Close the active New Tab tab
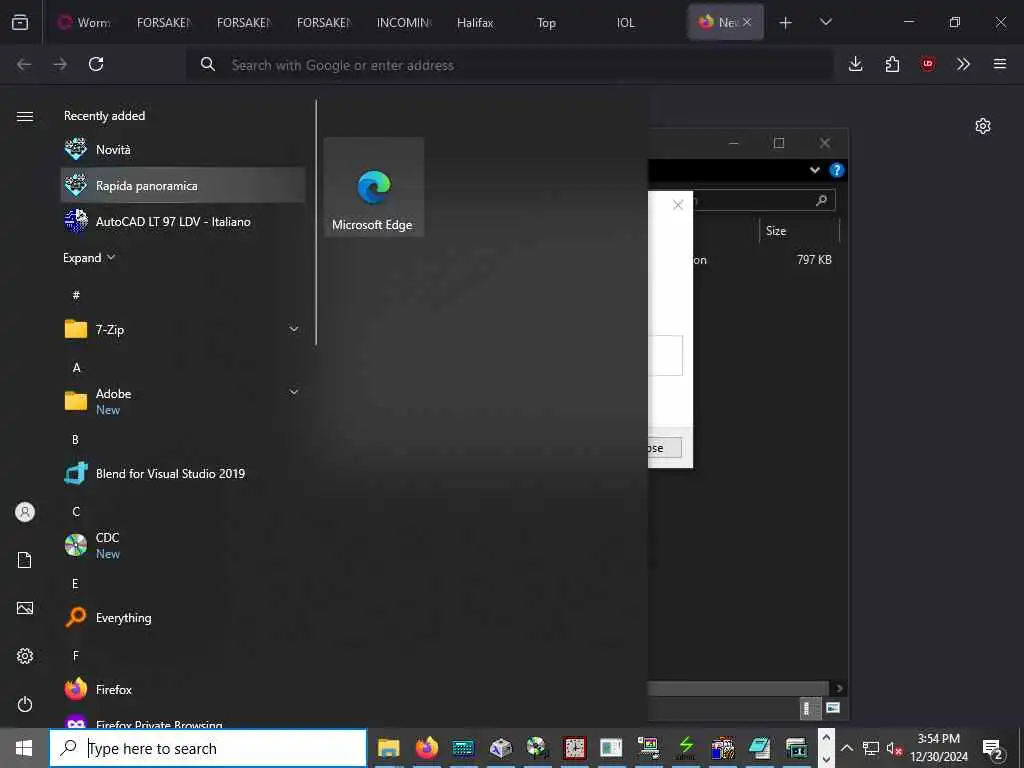The height and width of the screenshot is (768, 1024). pos(747,22)
